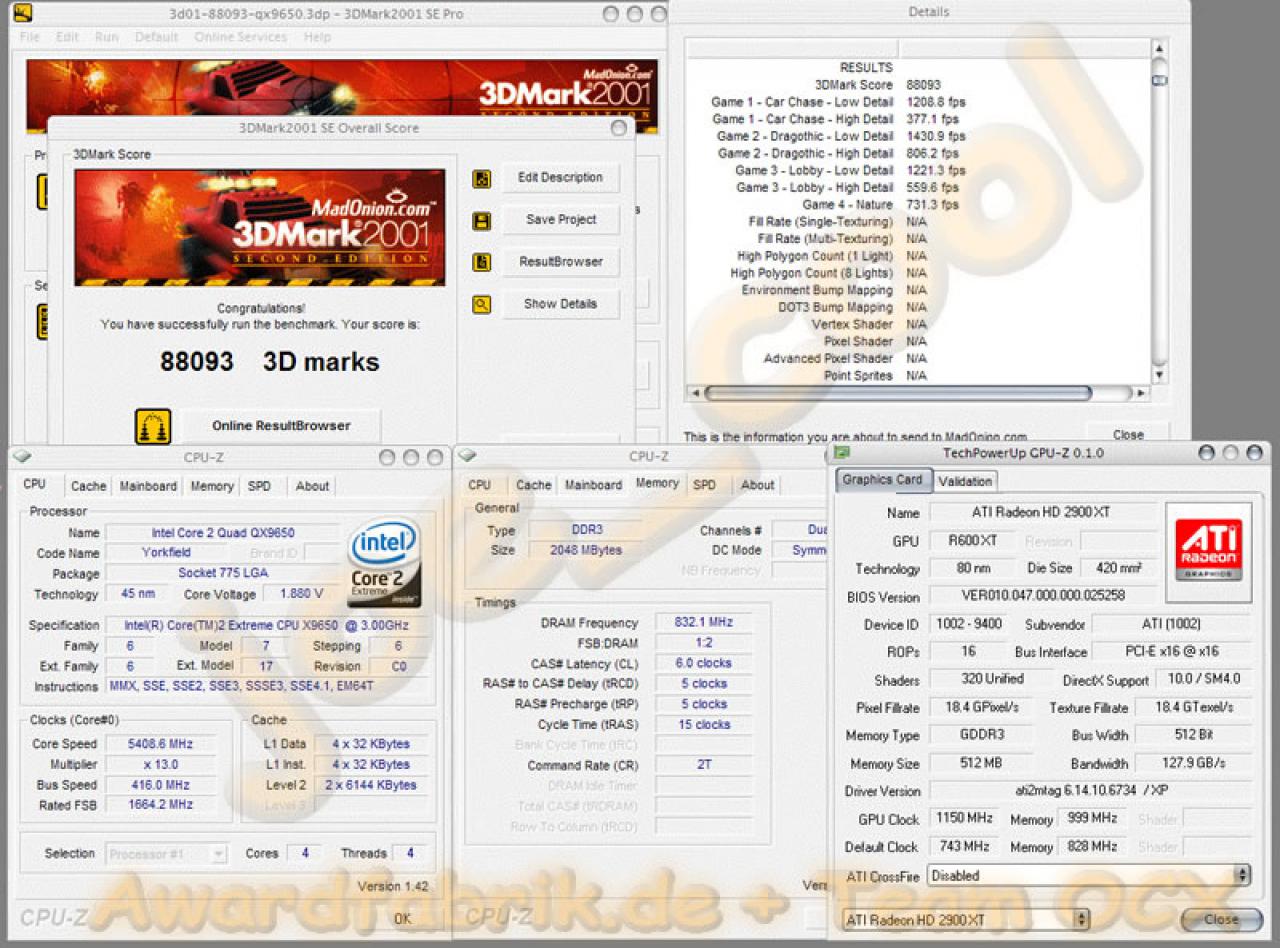Open the graphics card selector dropdown in GPU-Z
Screen dimensions: 1280x948
(966, 919)
